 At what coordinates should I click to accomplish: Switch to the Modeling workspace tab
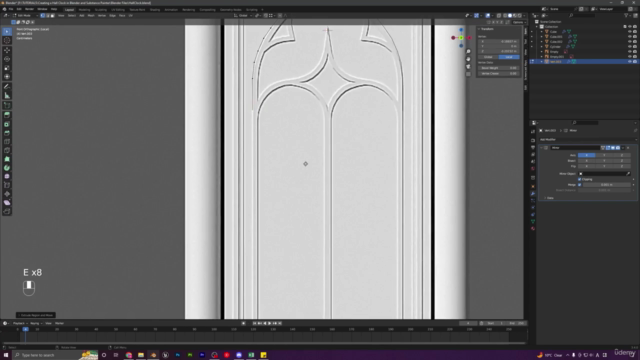(x=84, y=9)
